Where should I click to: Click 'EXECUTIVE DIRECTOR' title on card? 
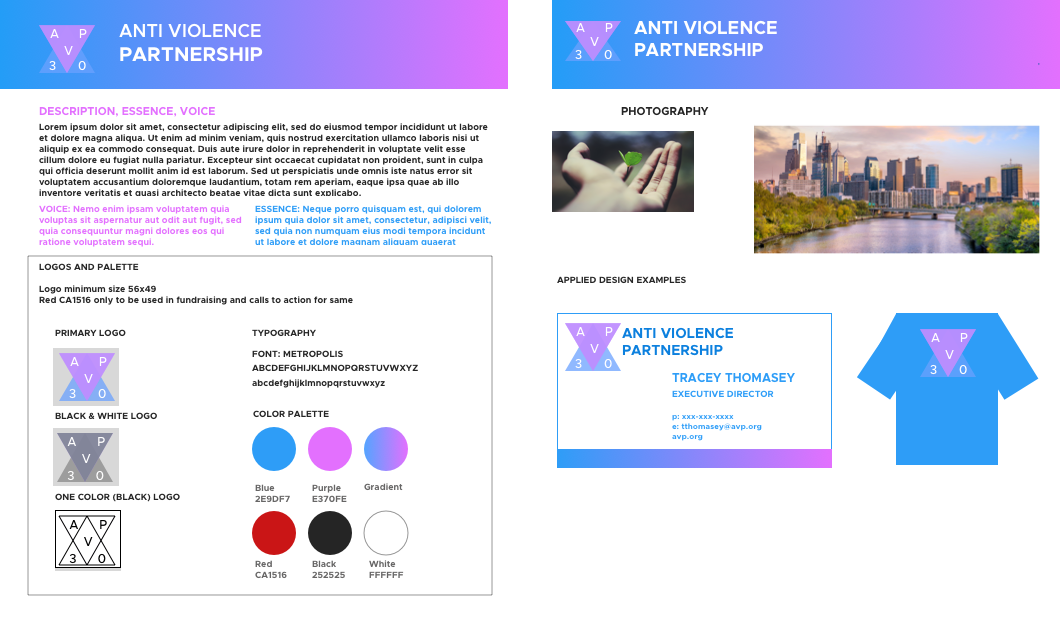(723, 394)
